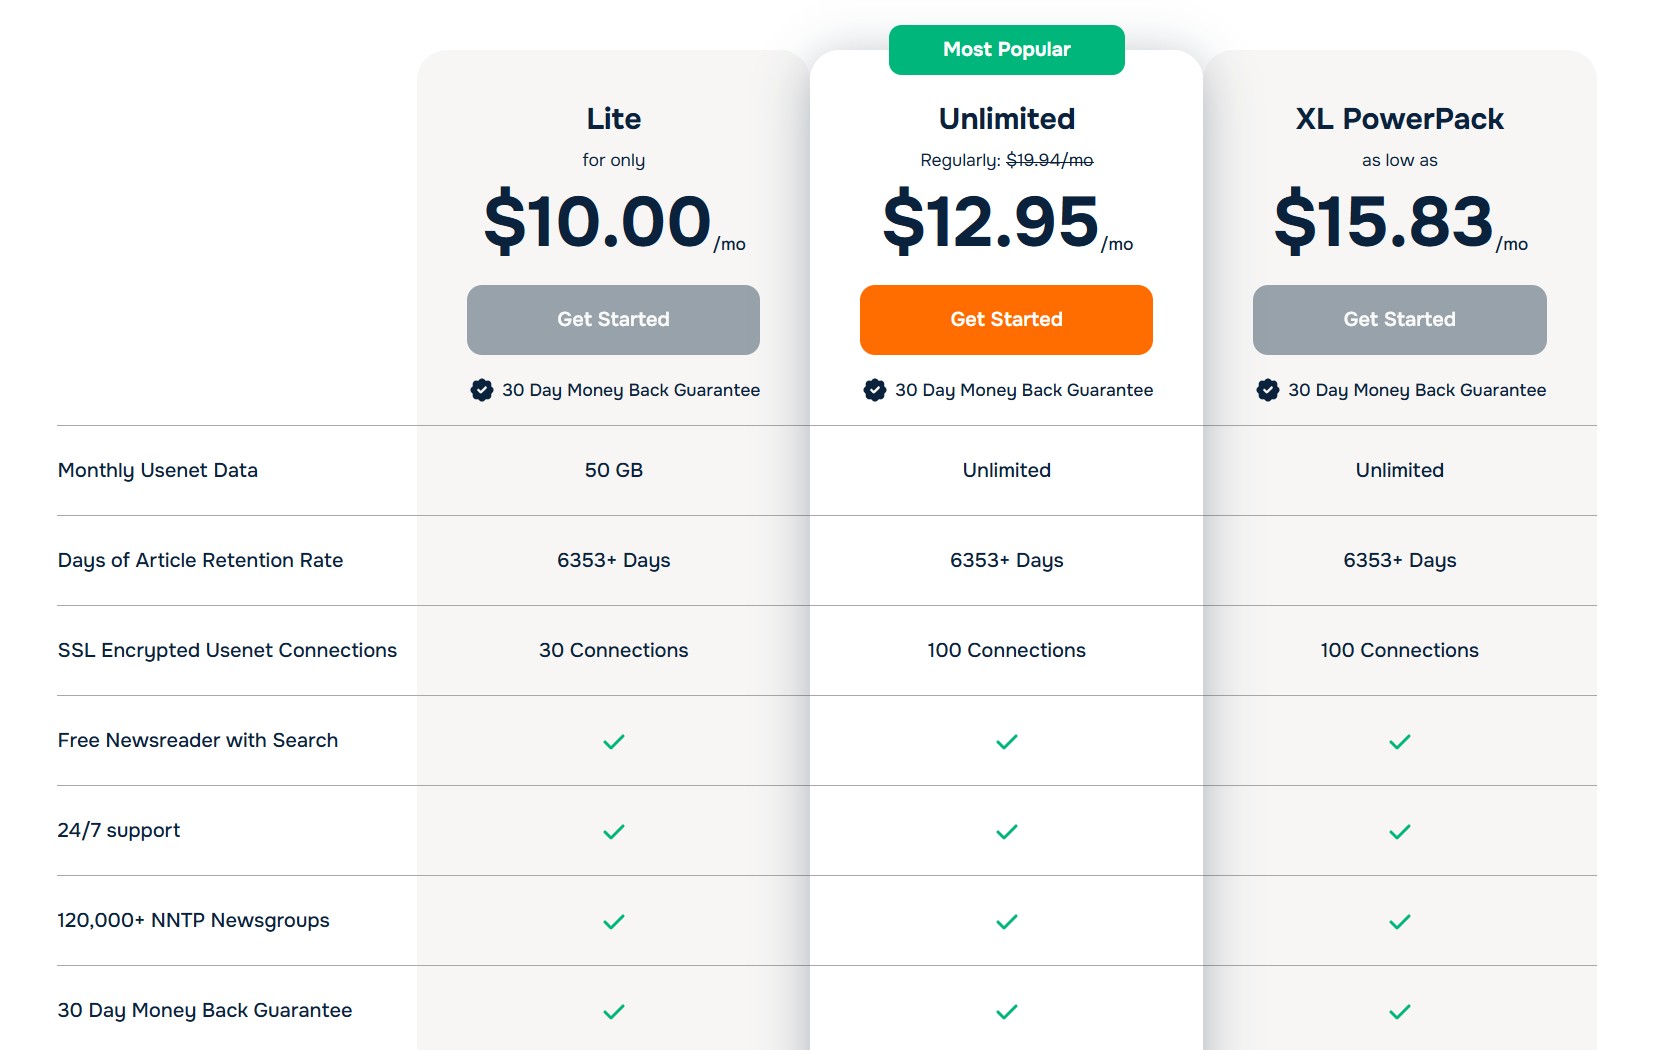
Task: Click the $12.95 Unlimited price
Action: click(x=991, y=221)
